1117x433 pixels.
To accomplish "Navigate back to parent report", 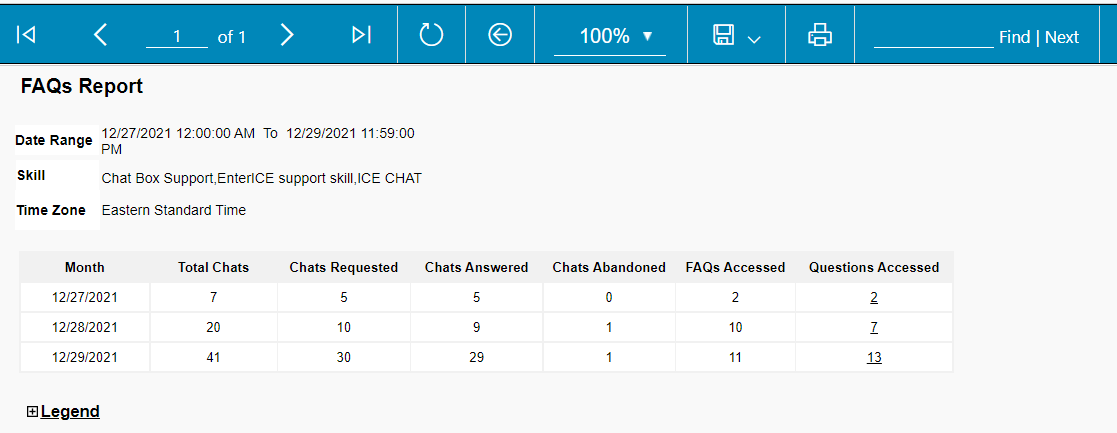I will coord(500,35).
